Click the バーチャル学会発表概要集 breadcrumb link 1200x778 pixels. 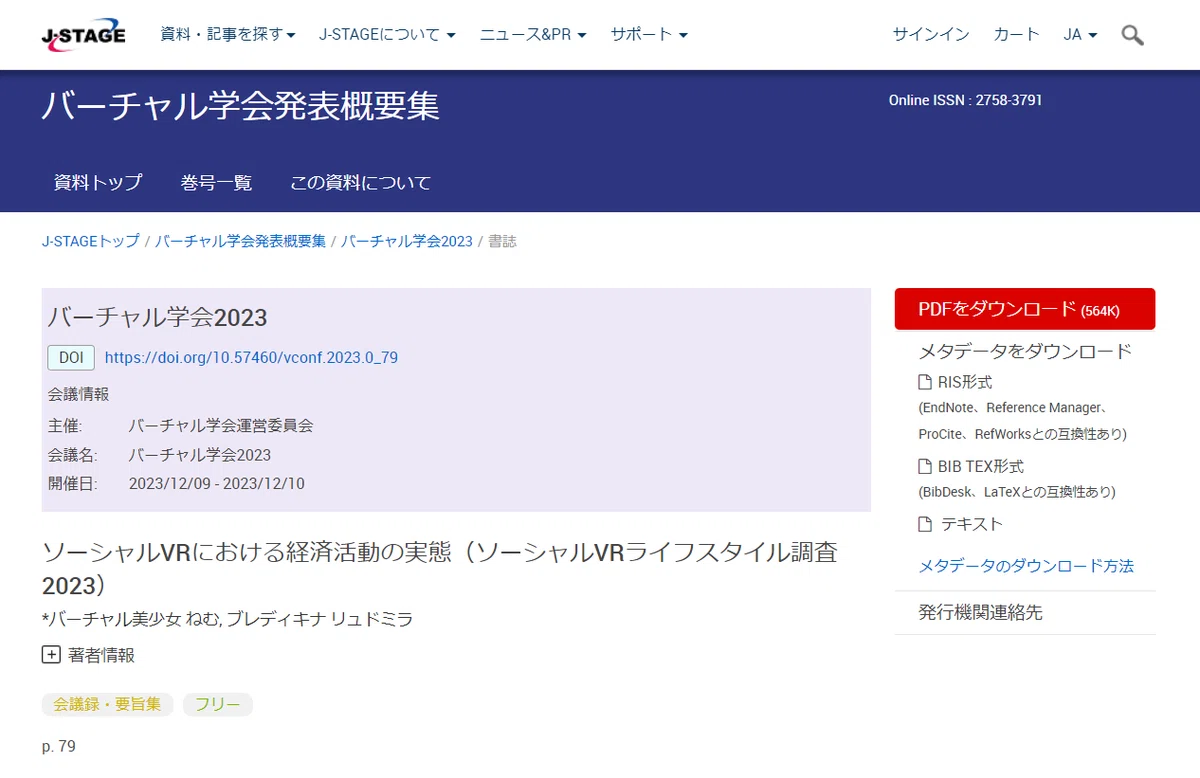240,242
